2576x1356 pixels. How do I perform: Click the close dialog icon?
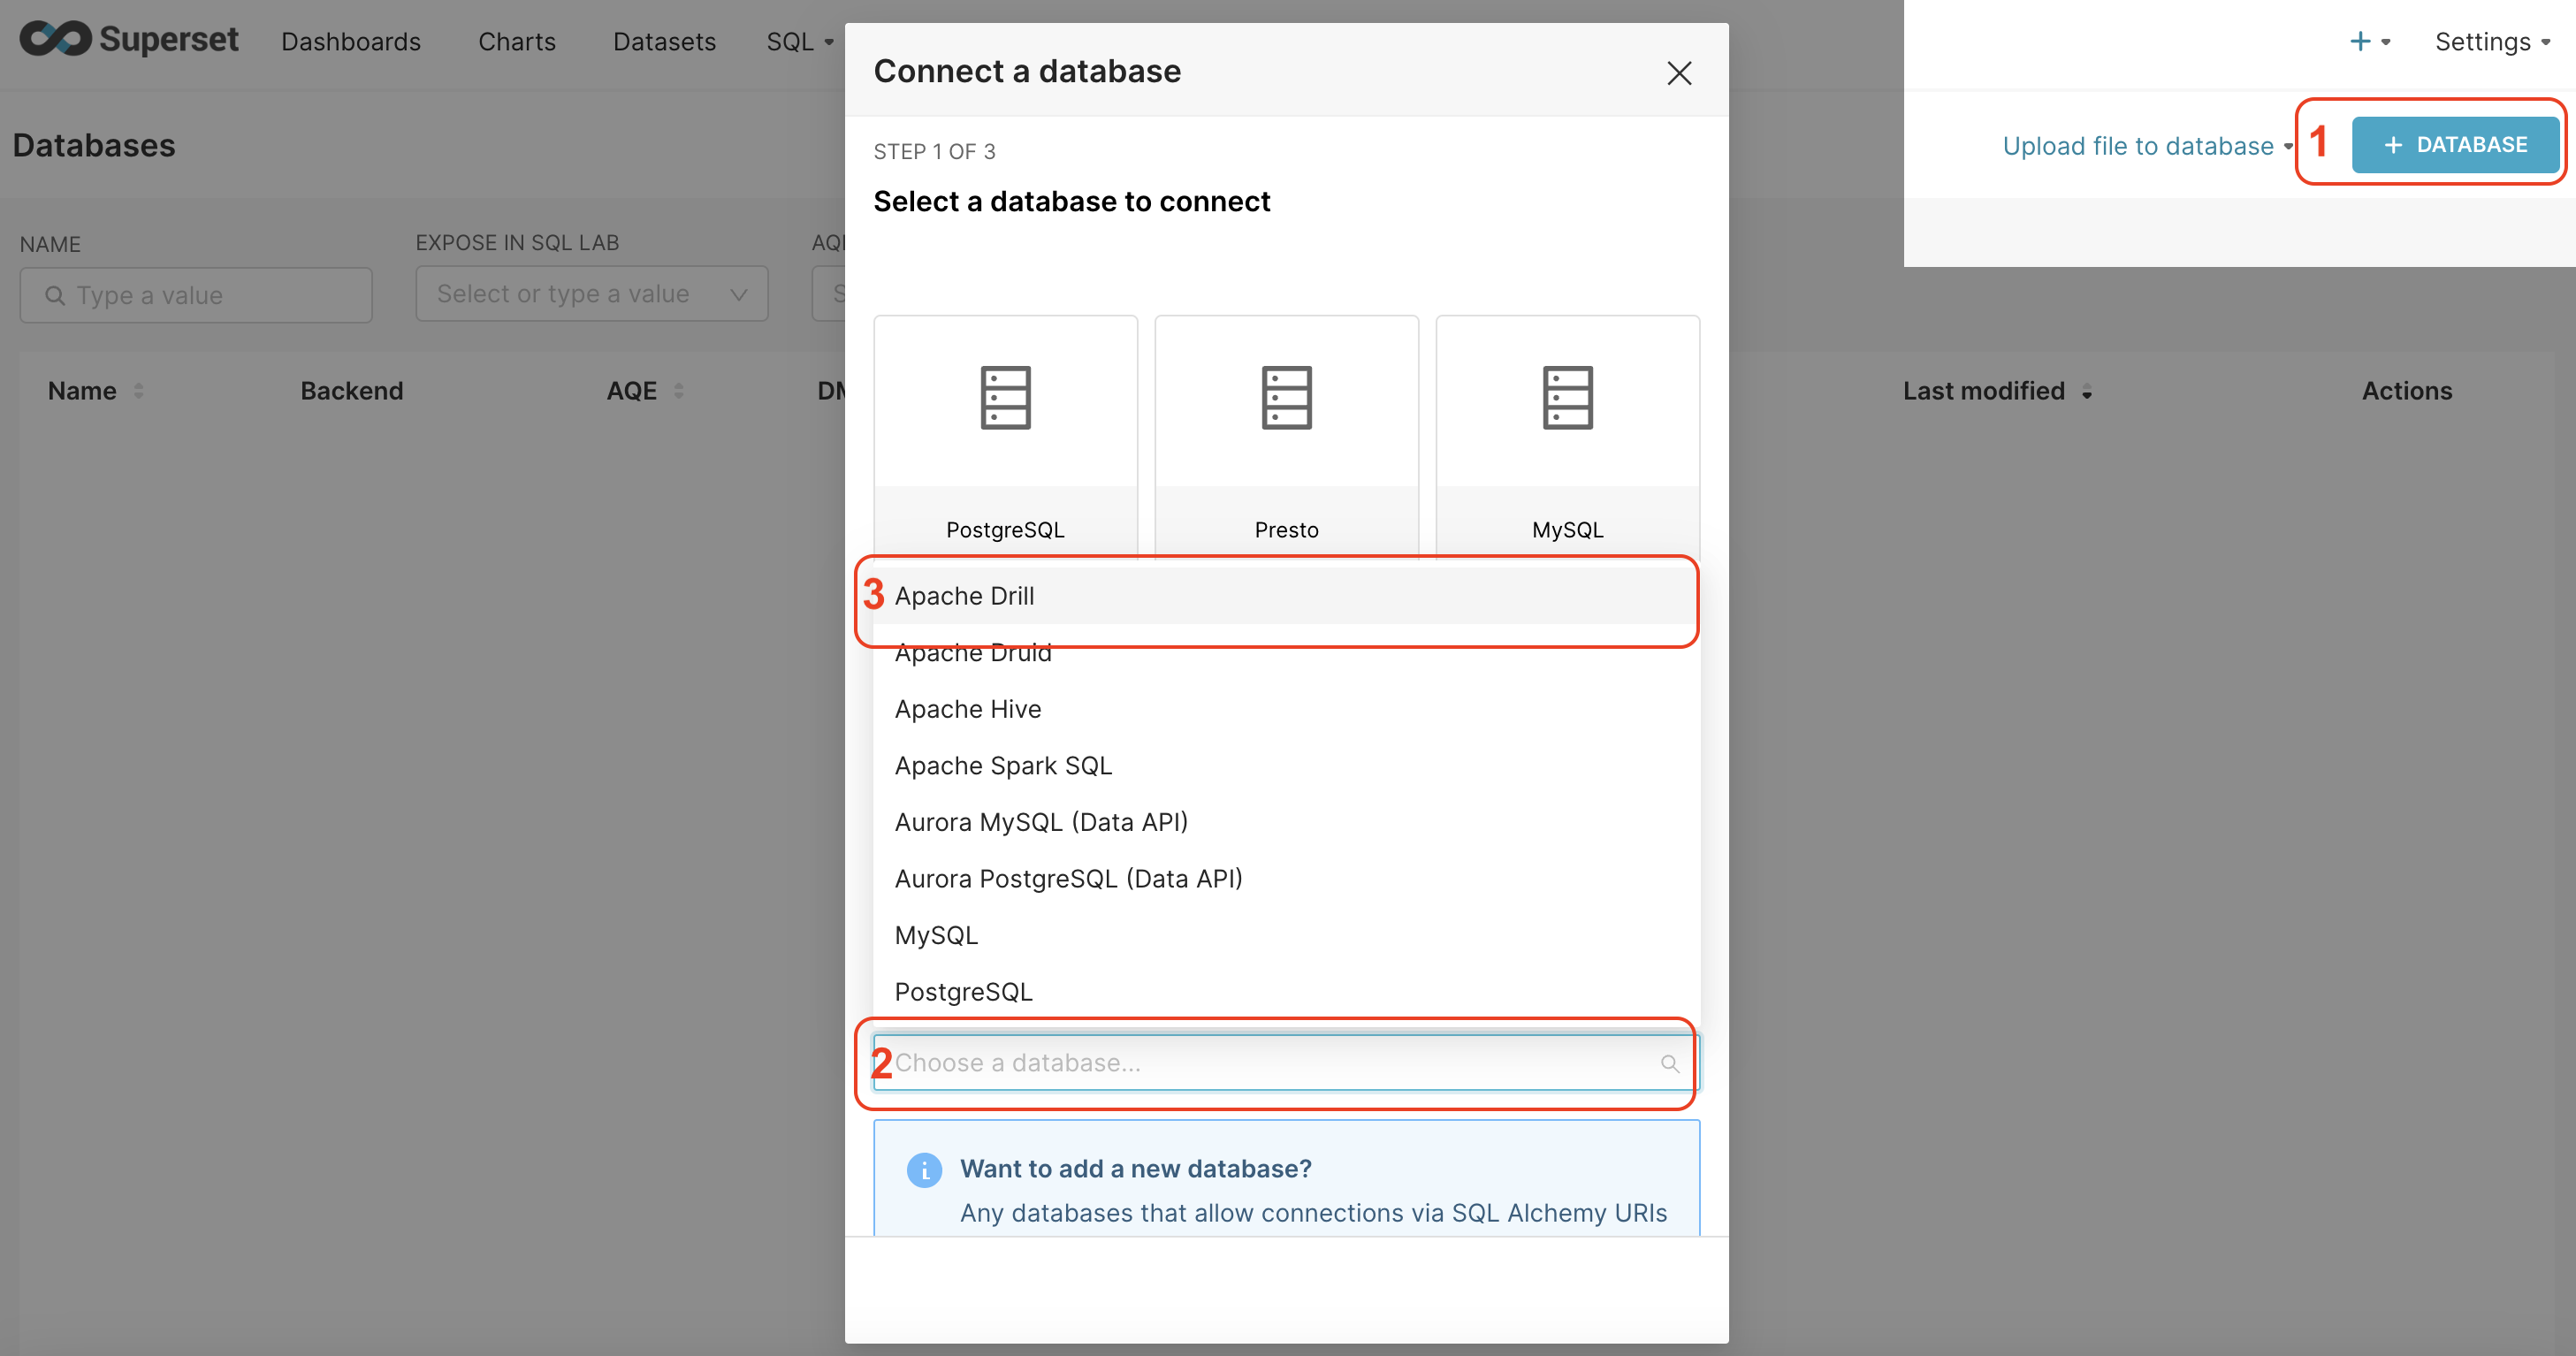click(x=1678, y=72)
